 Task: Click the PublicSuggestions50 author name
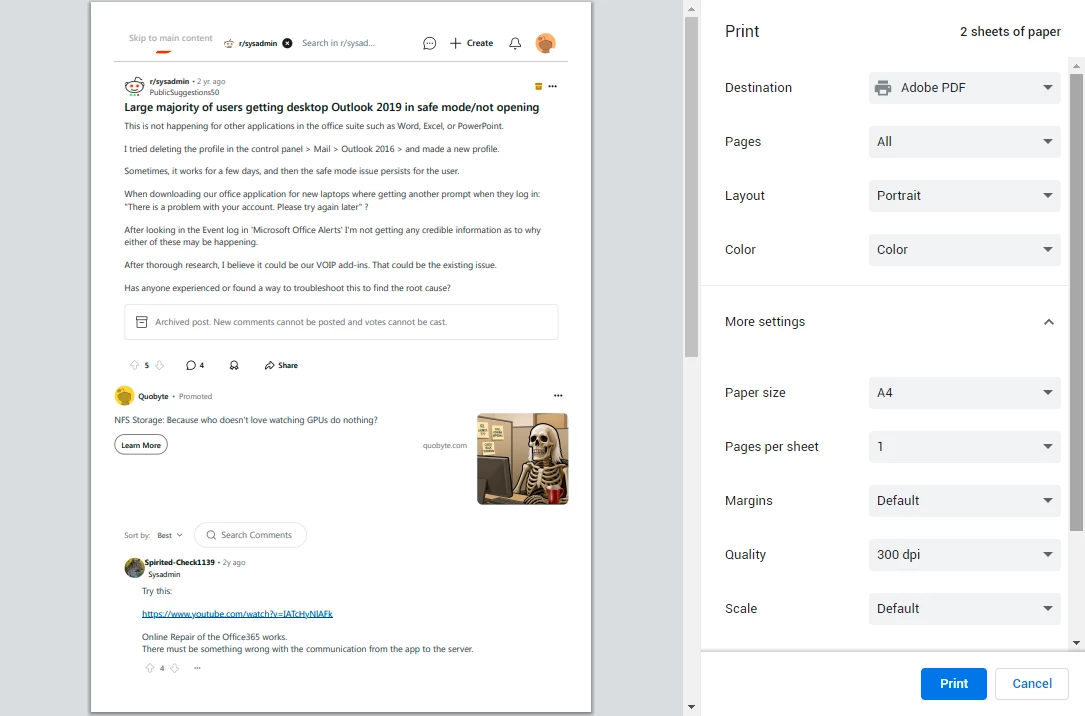(x=184, y=92)
